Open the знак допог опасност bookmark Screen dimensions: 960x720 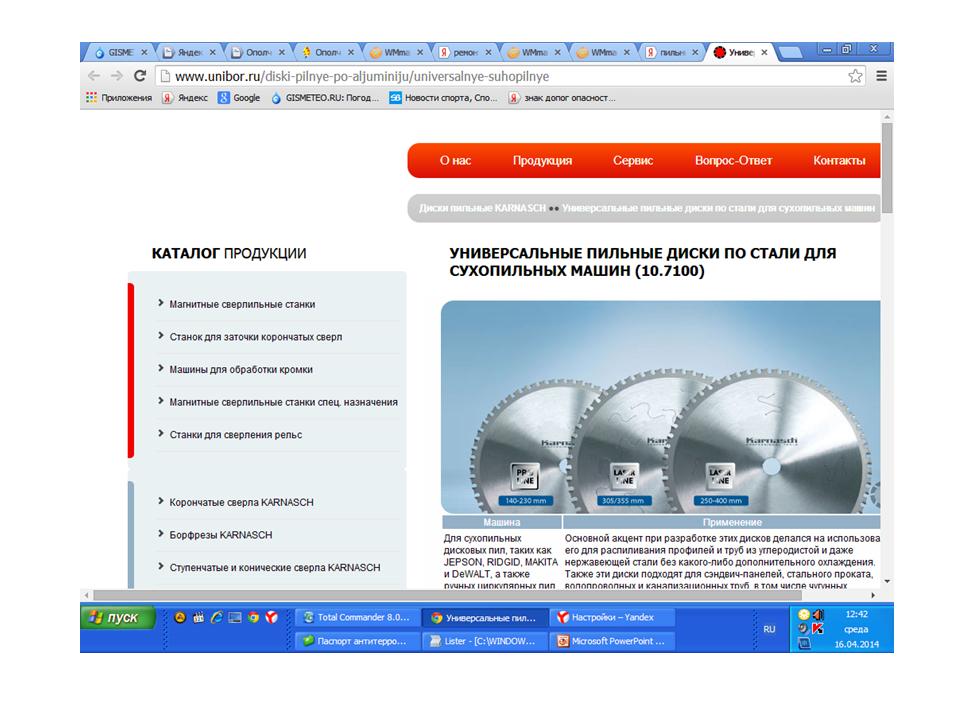click(x=563, y=97)
